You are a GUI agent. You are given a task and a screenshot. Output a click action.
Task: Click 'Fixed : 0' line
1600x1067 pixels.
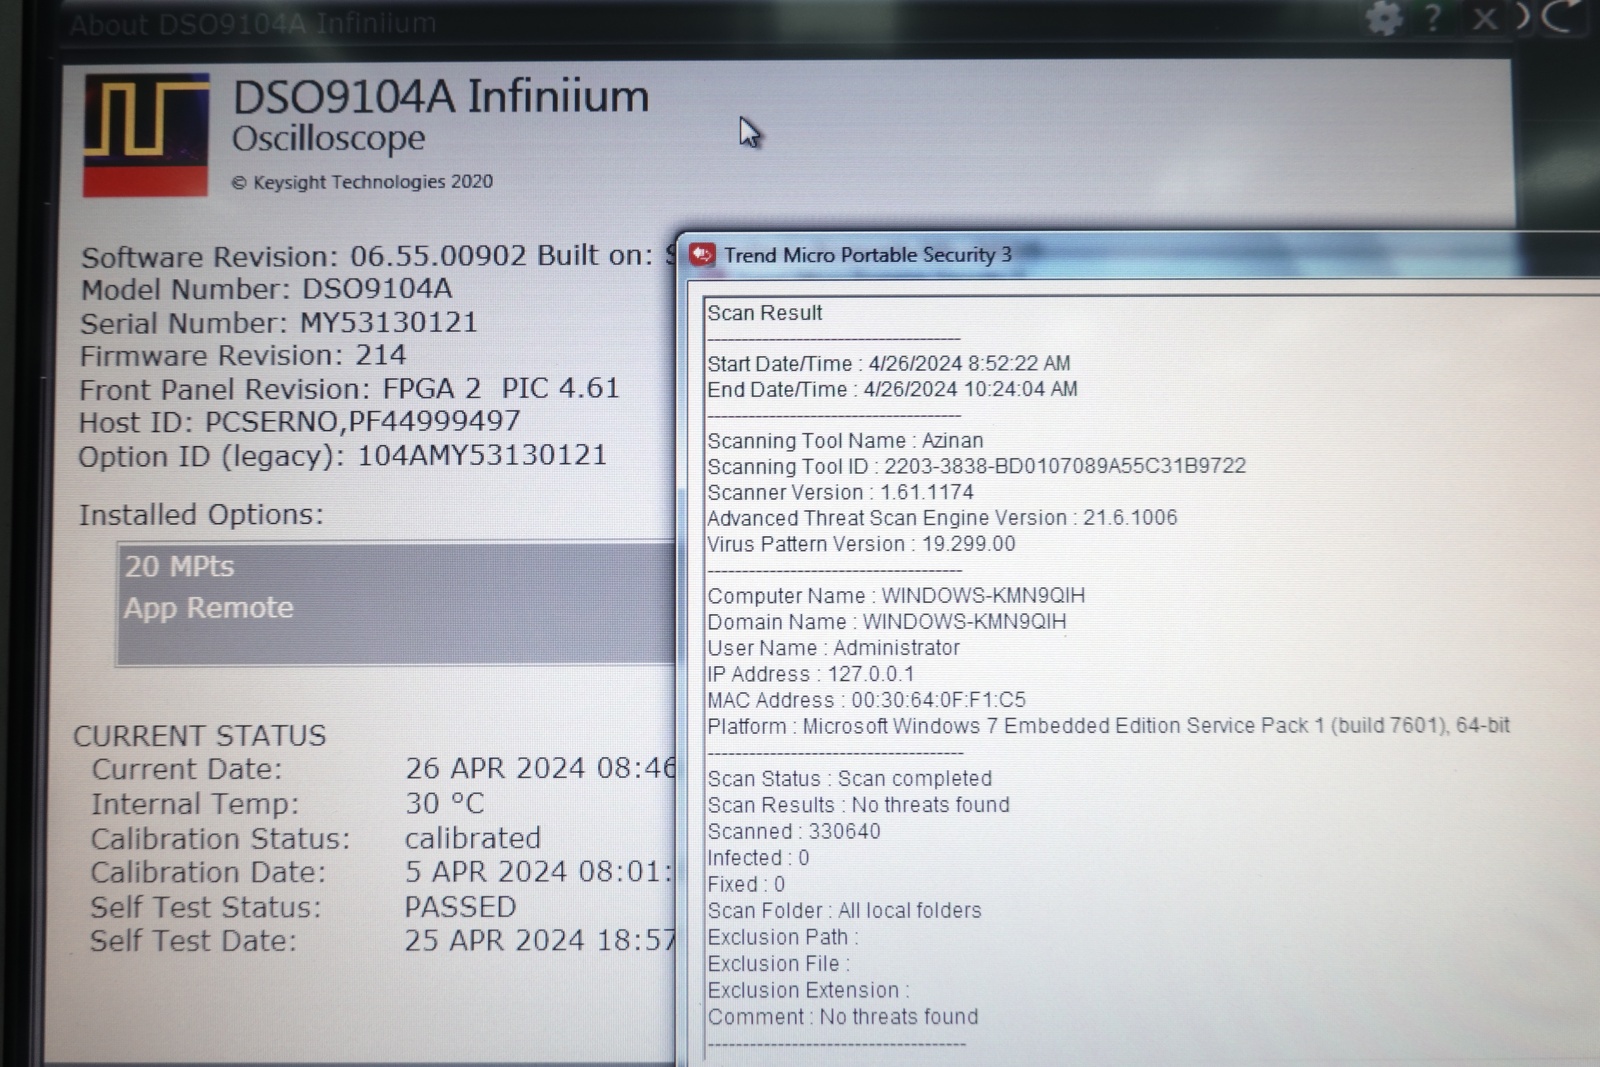tap(746, 885)
